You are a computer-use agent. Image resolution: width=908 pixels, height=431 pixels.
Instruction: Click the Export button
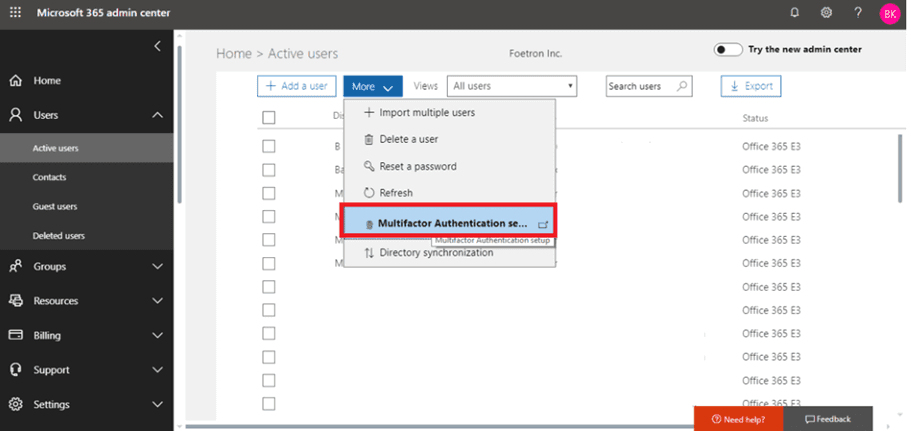[x=751, y=86]
